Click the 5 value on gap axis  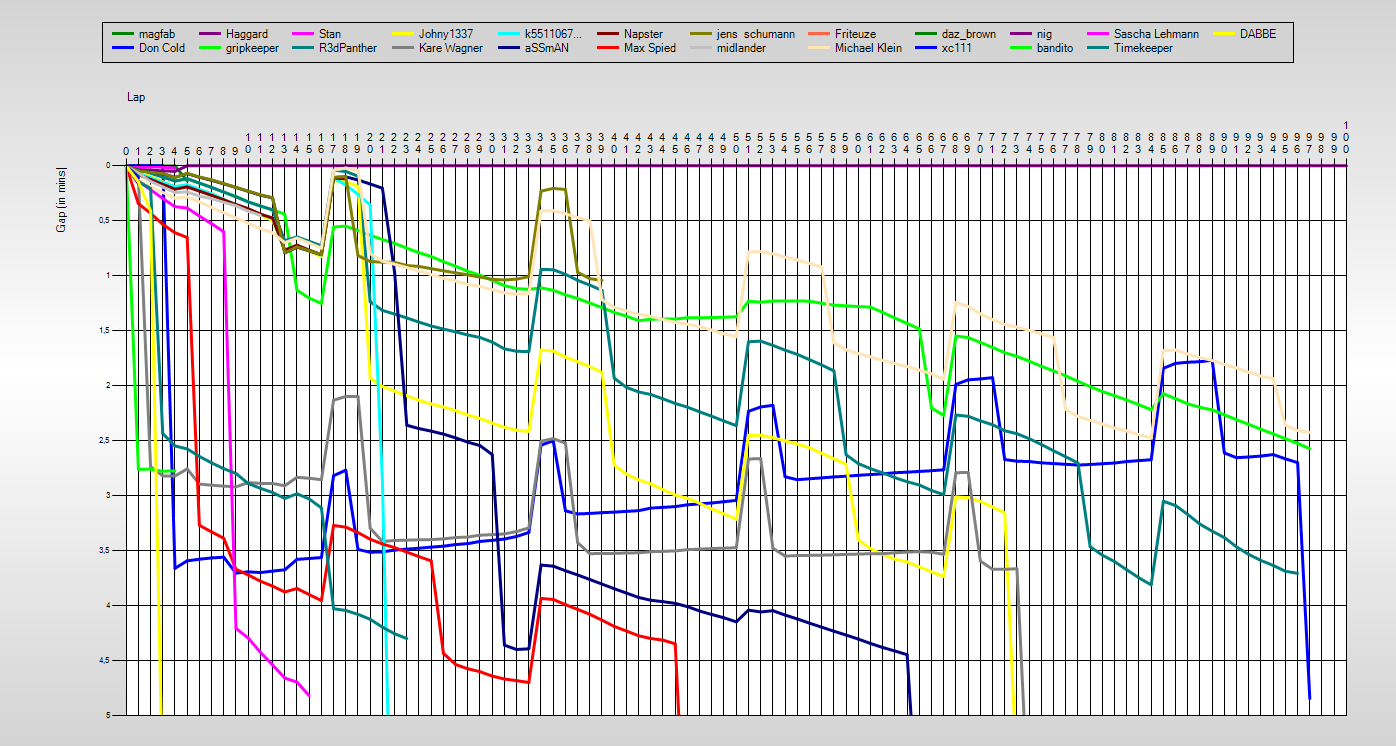pyautogui.click(x=109, y=715)
